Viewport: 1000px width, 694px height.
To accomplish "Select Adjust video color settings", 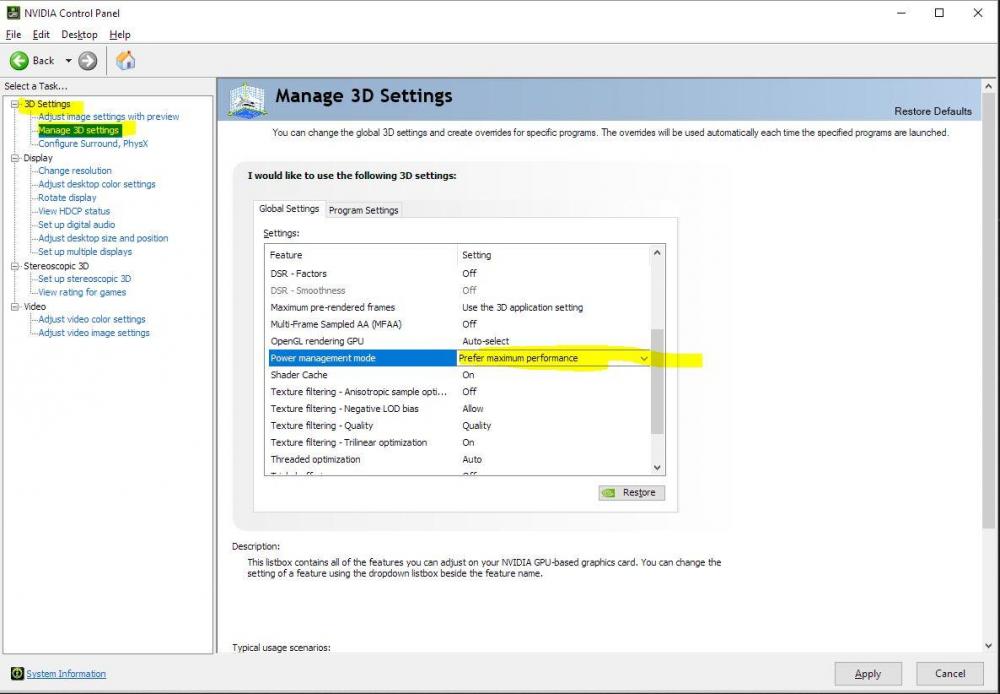I will tap(92, 319).
